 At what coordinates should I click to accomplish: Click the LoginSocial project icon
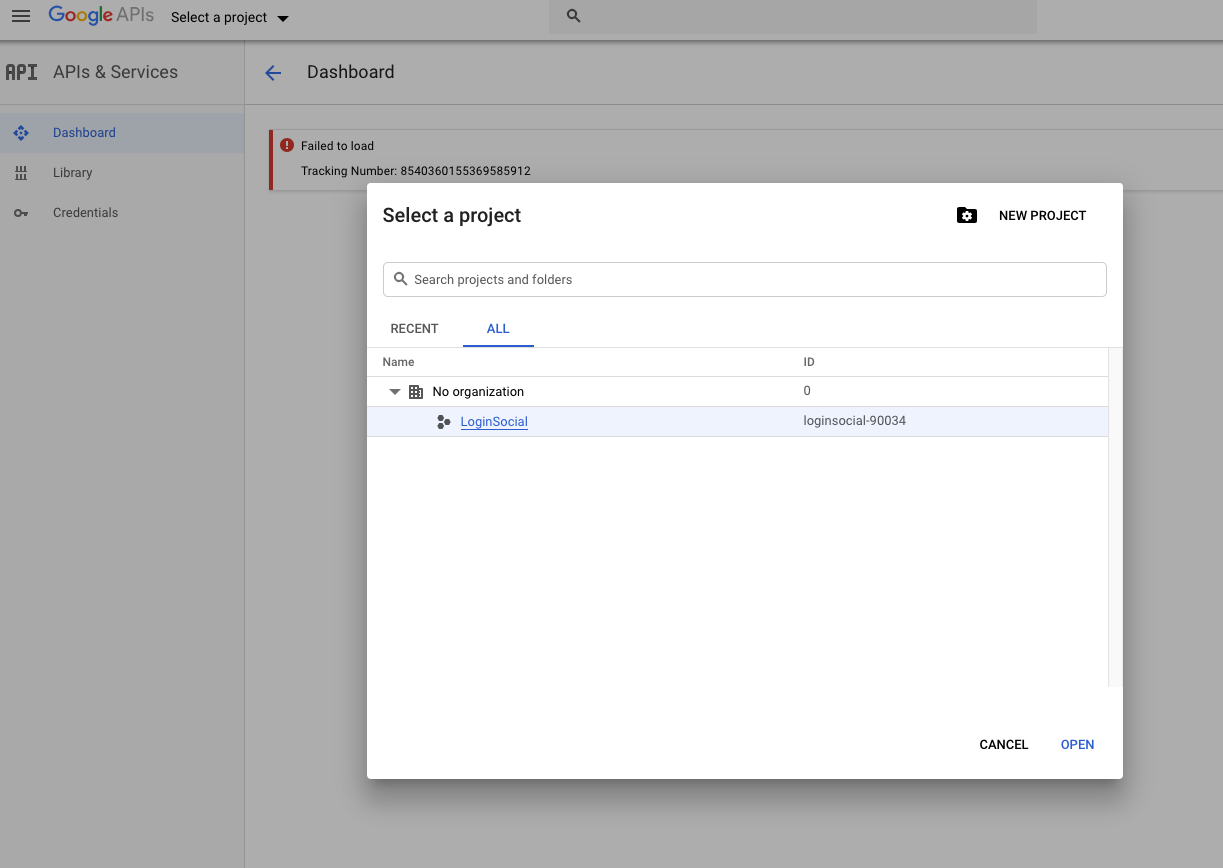[444, 422]
